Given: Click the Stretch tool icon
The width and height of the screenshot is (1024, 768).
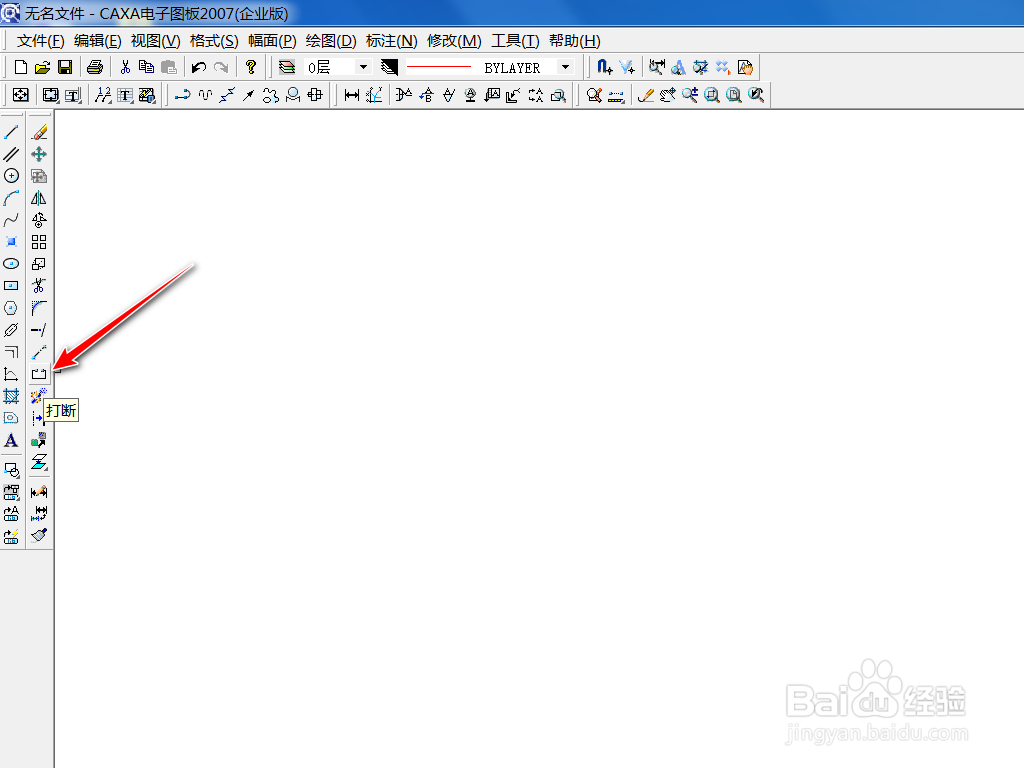Looking at the screenshot, I should coord(39,352).
